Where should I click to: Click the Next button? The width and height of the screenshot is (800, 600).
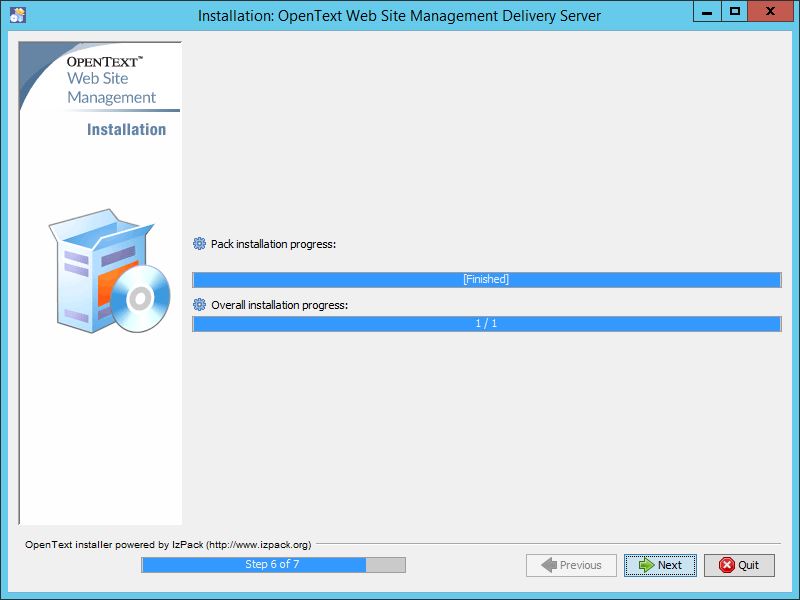660,565
